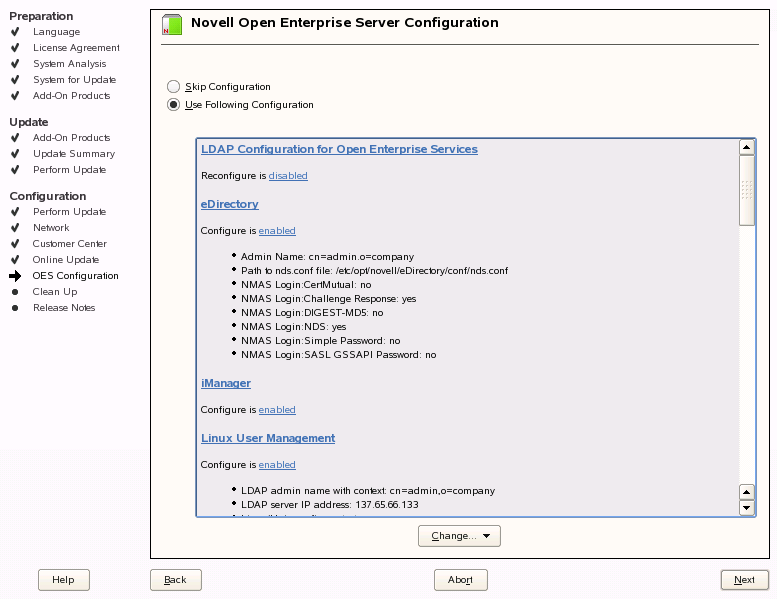Click the Help button
Viewport: 777px width, 599px height.
63,580
